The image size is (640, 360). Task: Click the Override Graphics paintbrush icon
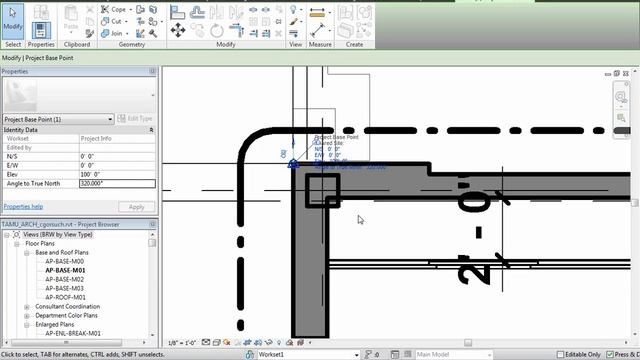click(293, 22)
